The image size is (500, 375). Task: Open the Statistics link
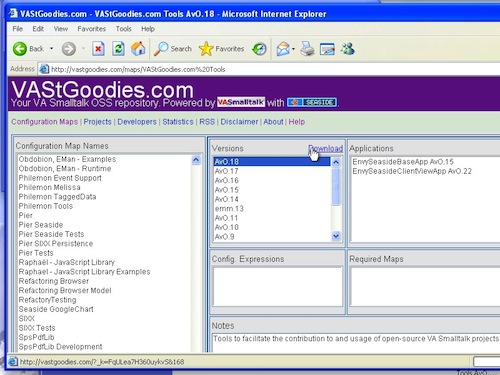click(x=178, y=122)
